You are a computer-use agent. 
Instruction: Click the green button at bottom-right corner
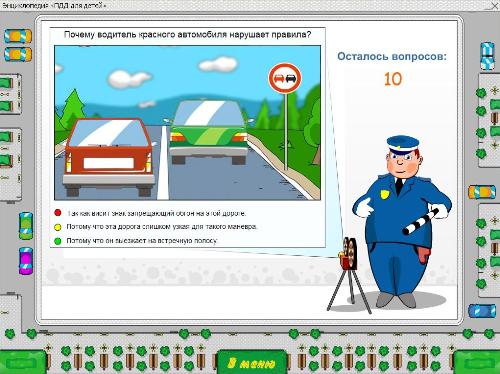pyautogui.click(x=477, y=362)
